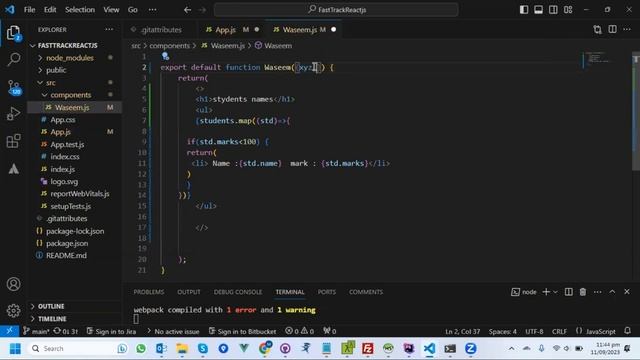Click the command center search box FastTrackReactjs
Viewport: 640px width, 360px height.
336,9
